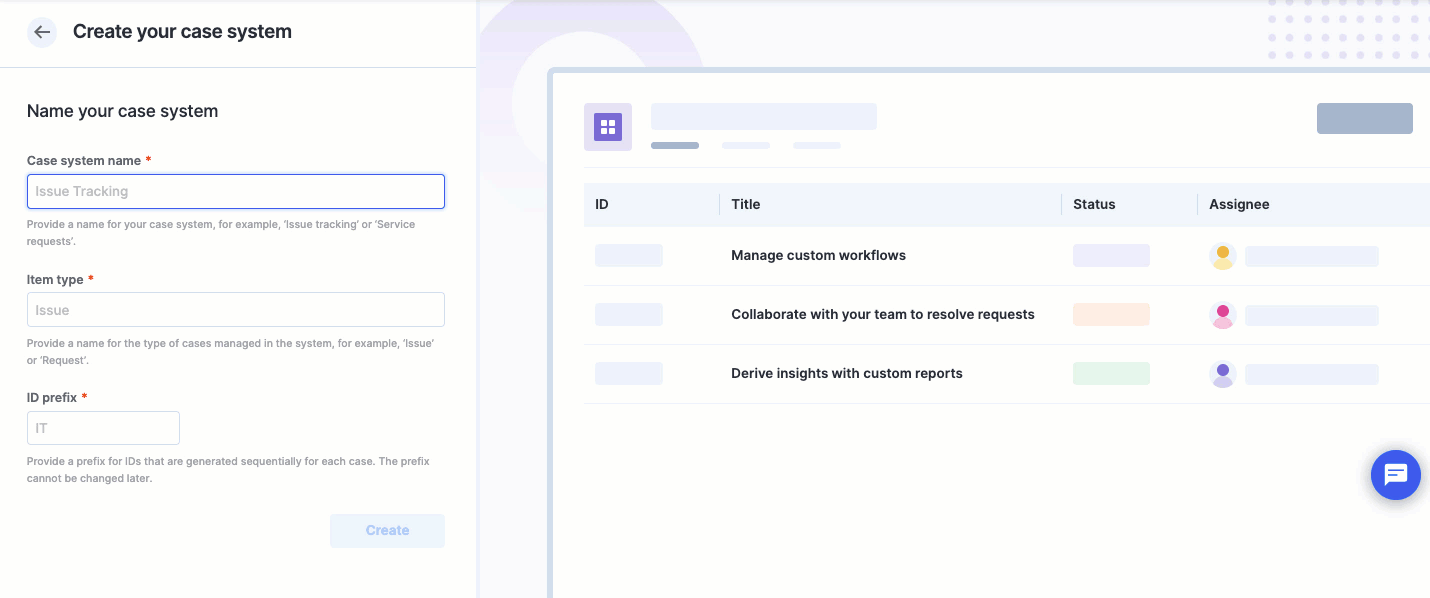Screen dimensions: 1430x598
Task: Click 'Derive insights with custom reports' row
Action: tap(847, 373)
